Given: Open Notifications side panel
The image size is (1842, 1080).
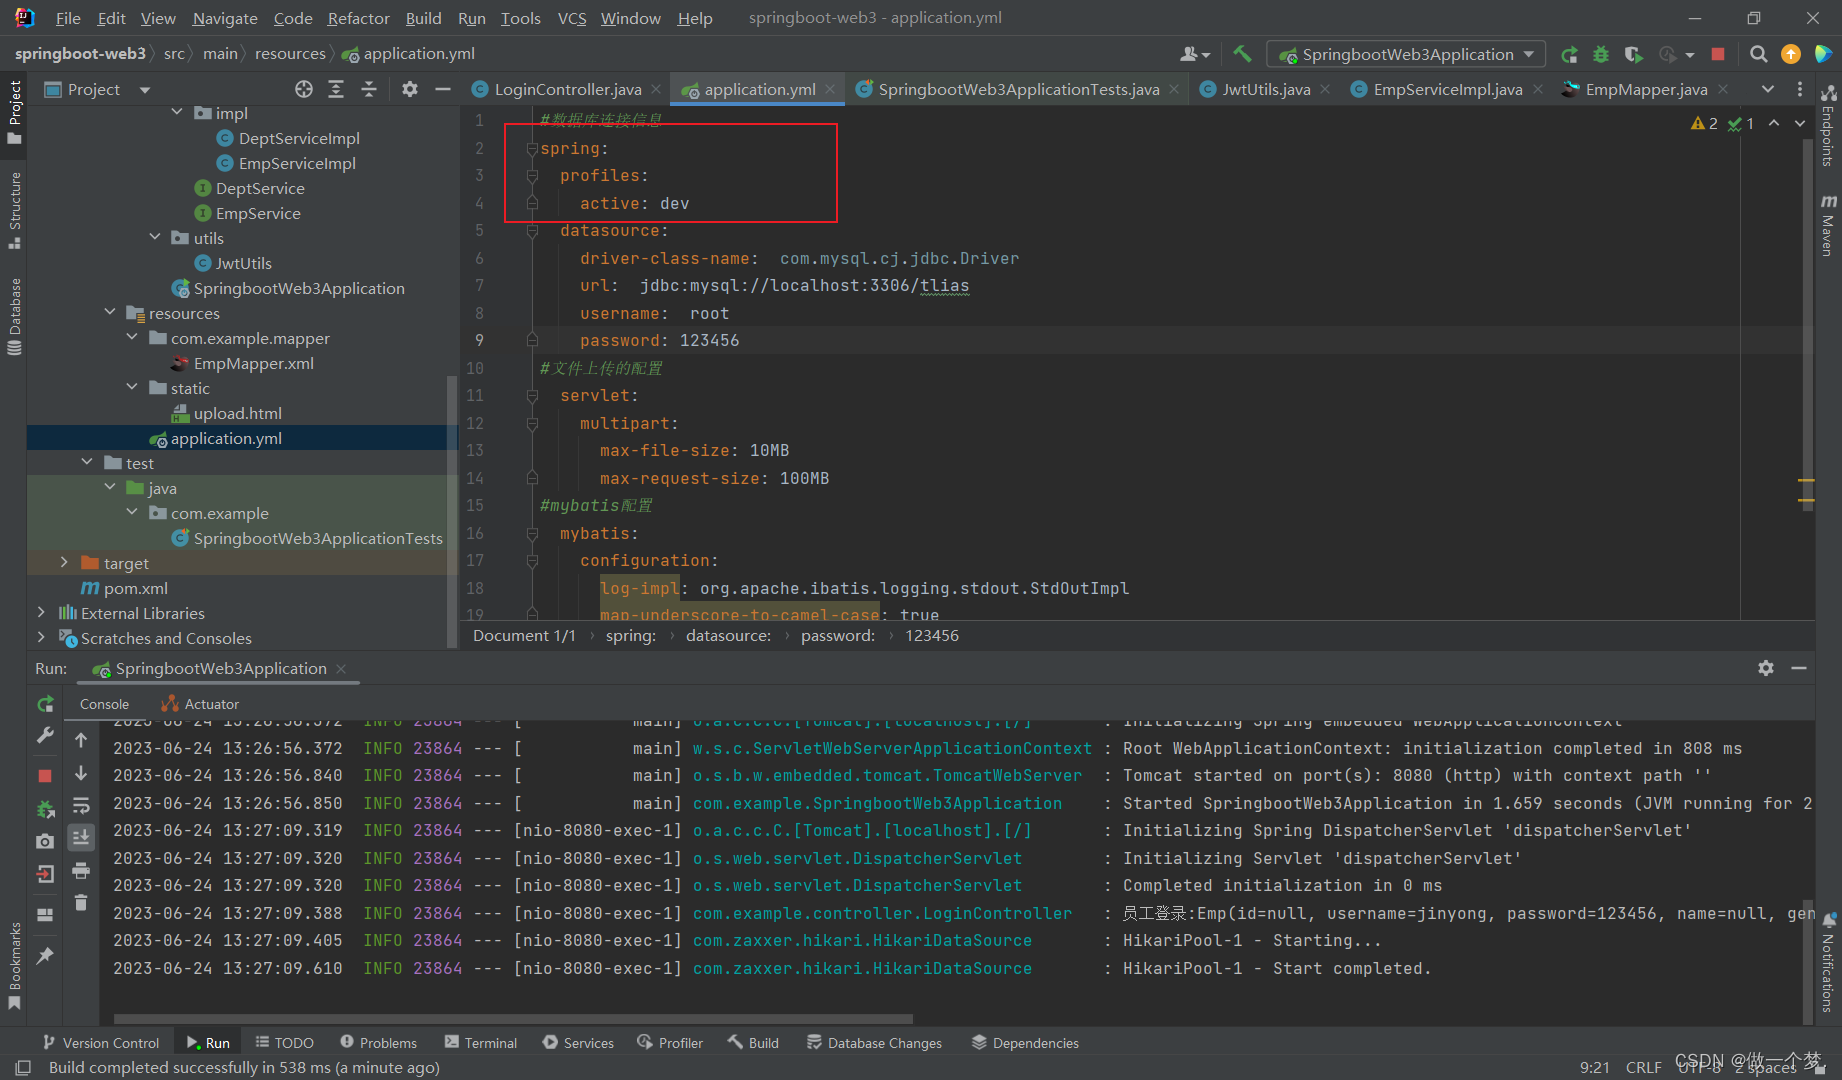Looking at the screenshot, I should tap(1828, 961).
